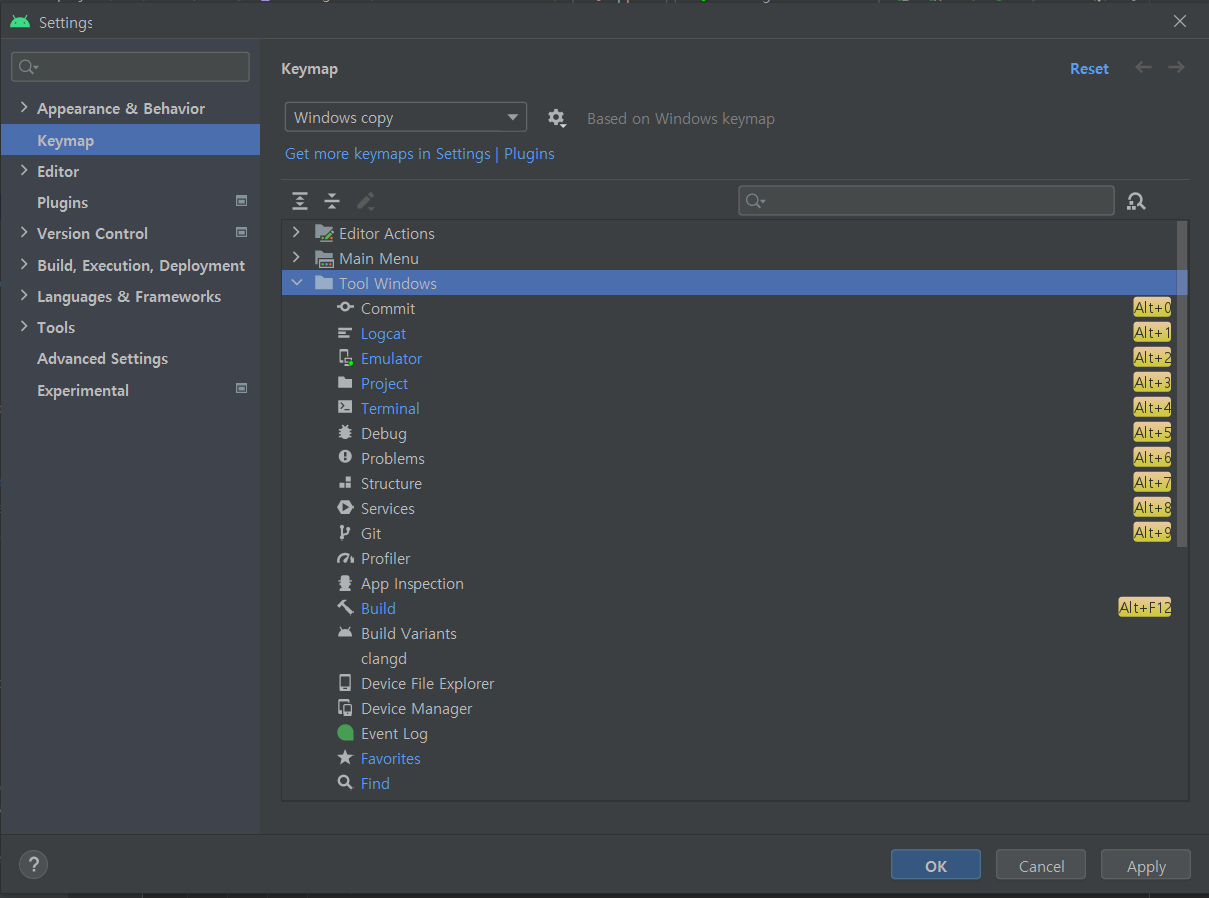Click the Logcat row icon
Viewport: 1209px width, 898px height.
point(345,333)
